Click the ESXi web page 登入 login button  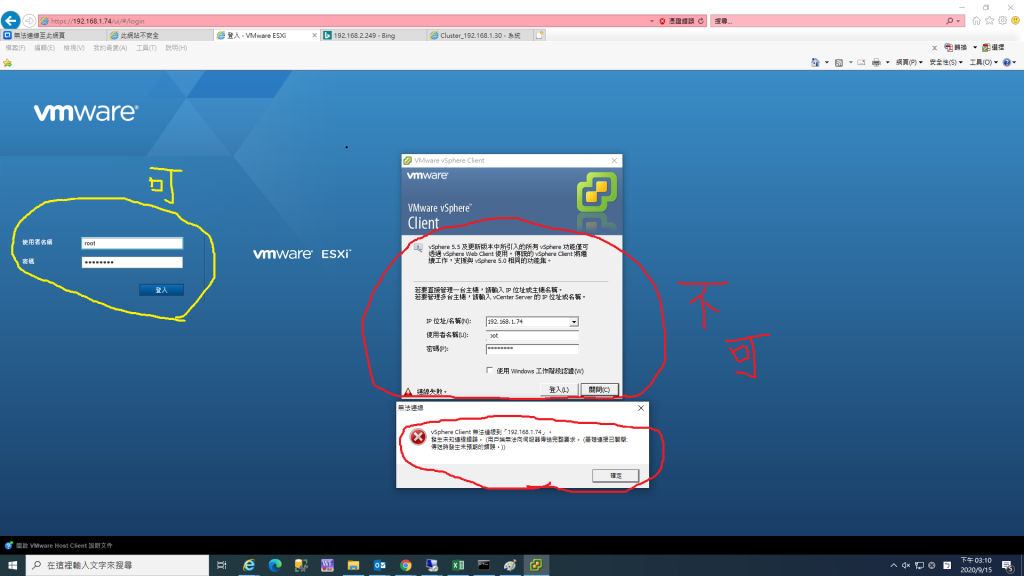click(161, 290)
